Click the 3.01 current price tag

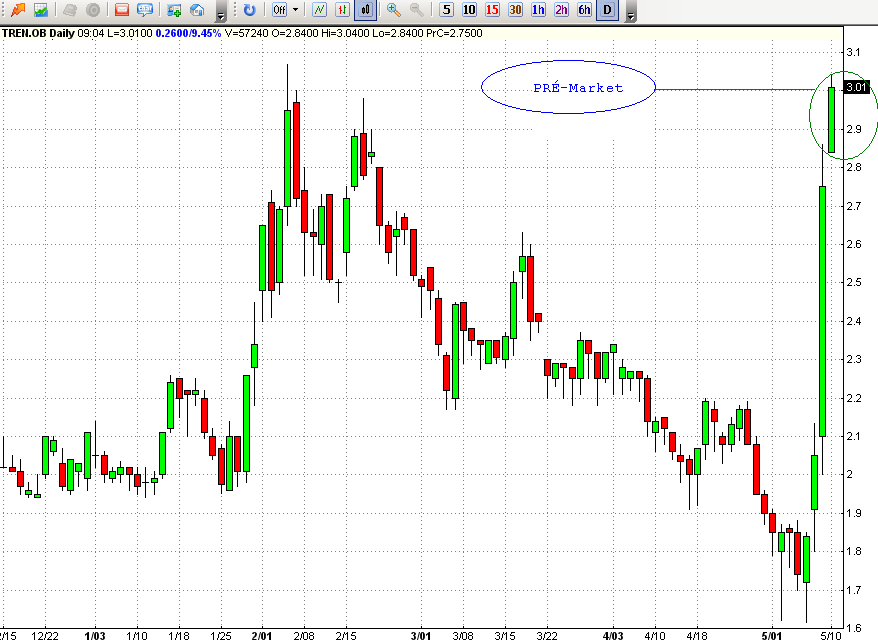(x=857, y=87)
